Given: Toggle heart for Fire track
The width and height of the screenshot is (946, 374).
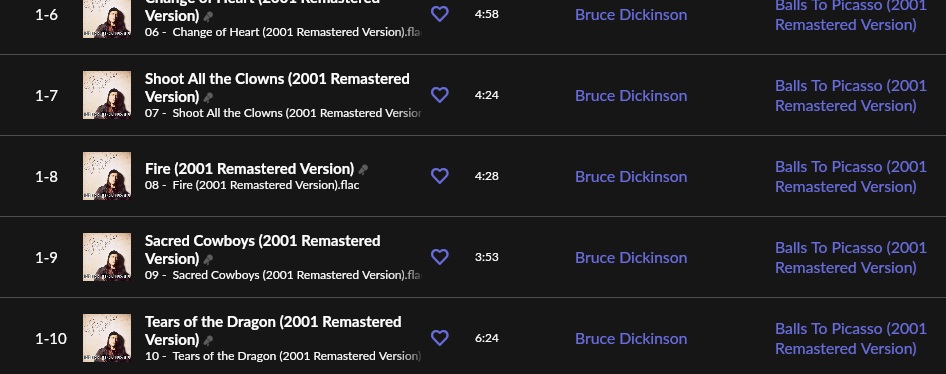Looking at the screenshot, I should 440,176.
